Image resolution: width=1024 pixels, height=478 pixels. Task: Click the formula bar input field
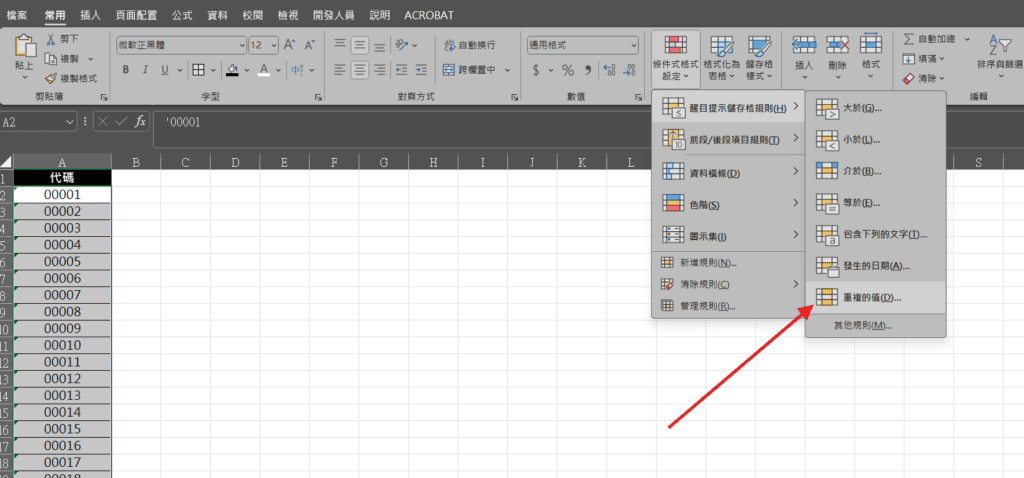[x=500, y=122]
